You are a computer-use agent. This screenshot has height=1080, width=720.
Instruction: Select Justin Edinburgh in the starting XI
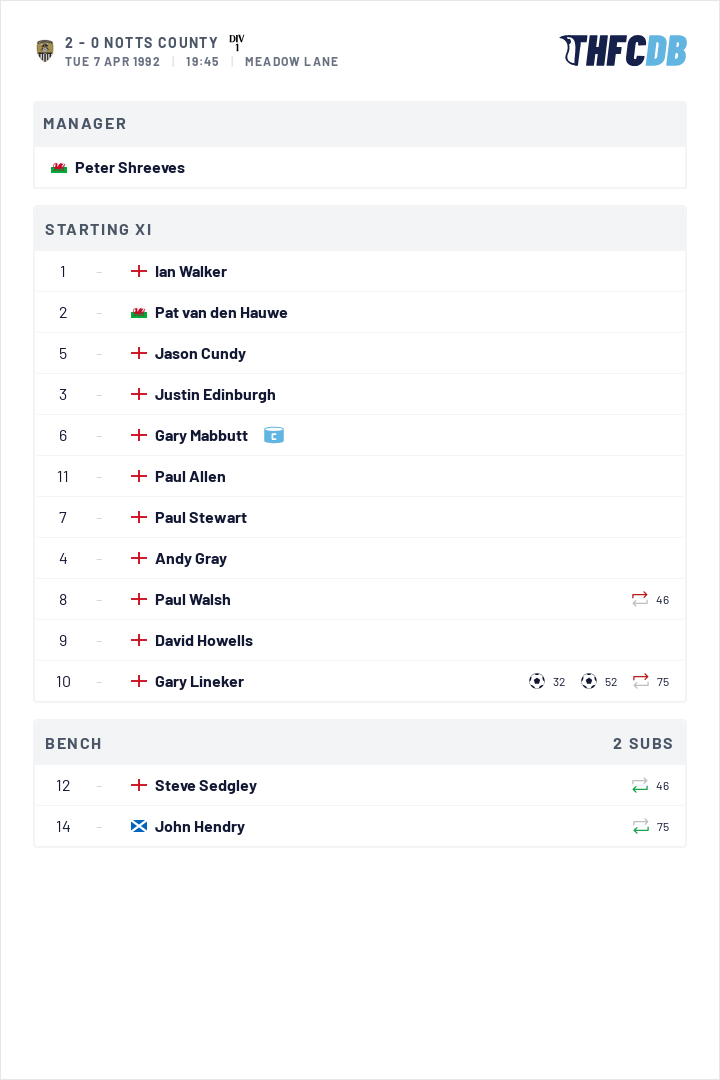(x=215, y=395)
